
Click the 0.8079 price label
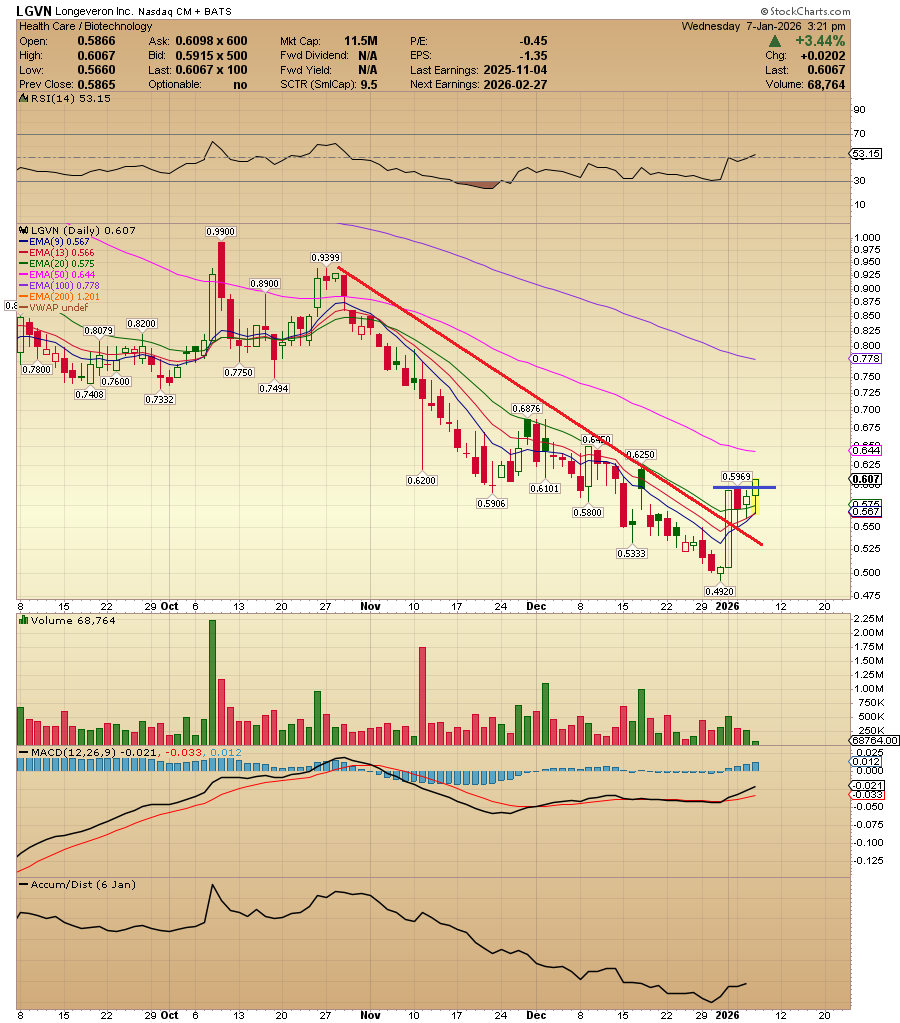(99, 331)
